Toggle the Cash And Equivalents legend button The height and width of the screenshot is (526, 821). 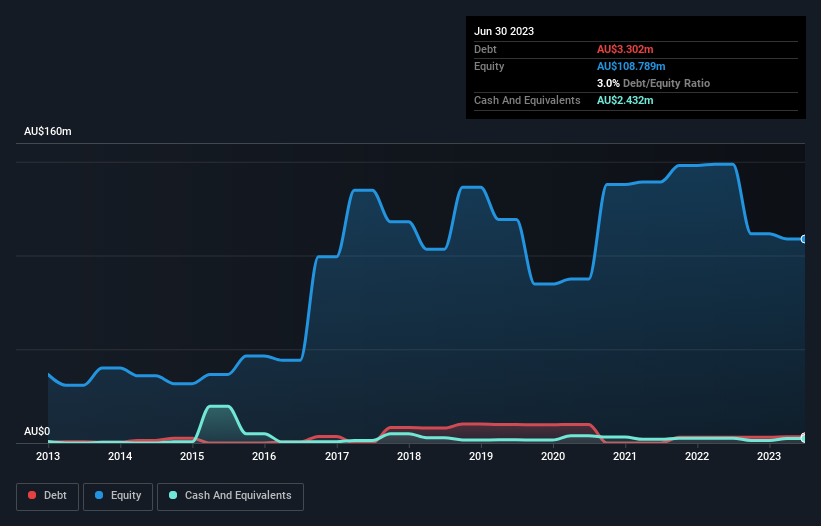230,496
